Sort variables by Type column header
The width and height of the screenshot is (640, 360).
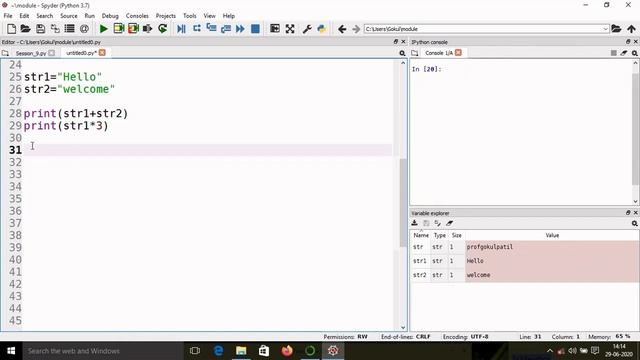(x=440, y=236)
